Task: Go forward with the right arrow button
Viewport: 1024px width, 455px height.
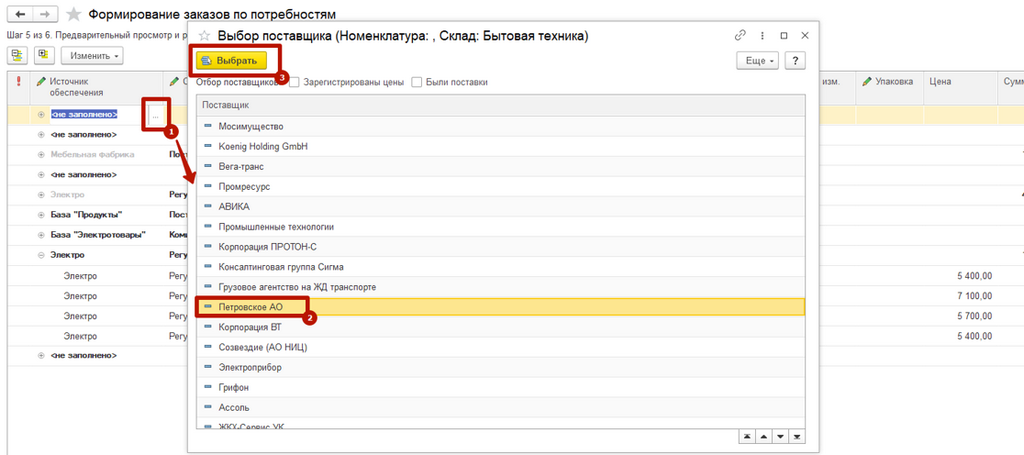Action: [x=43, y=14]
